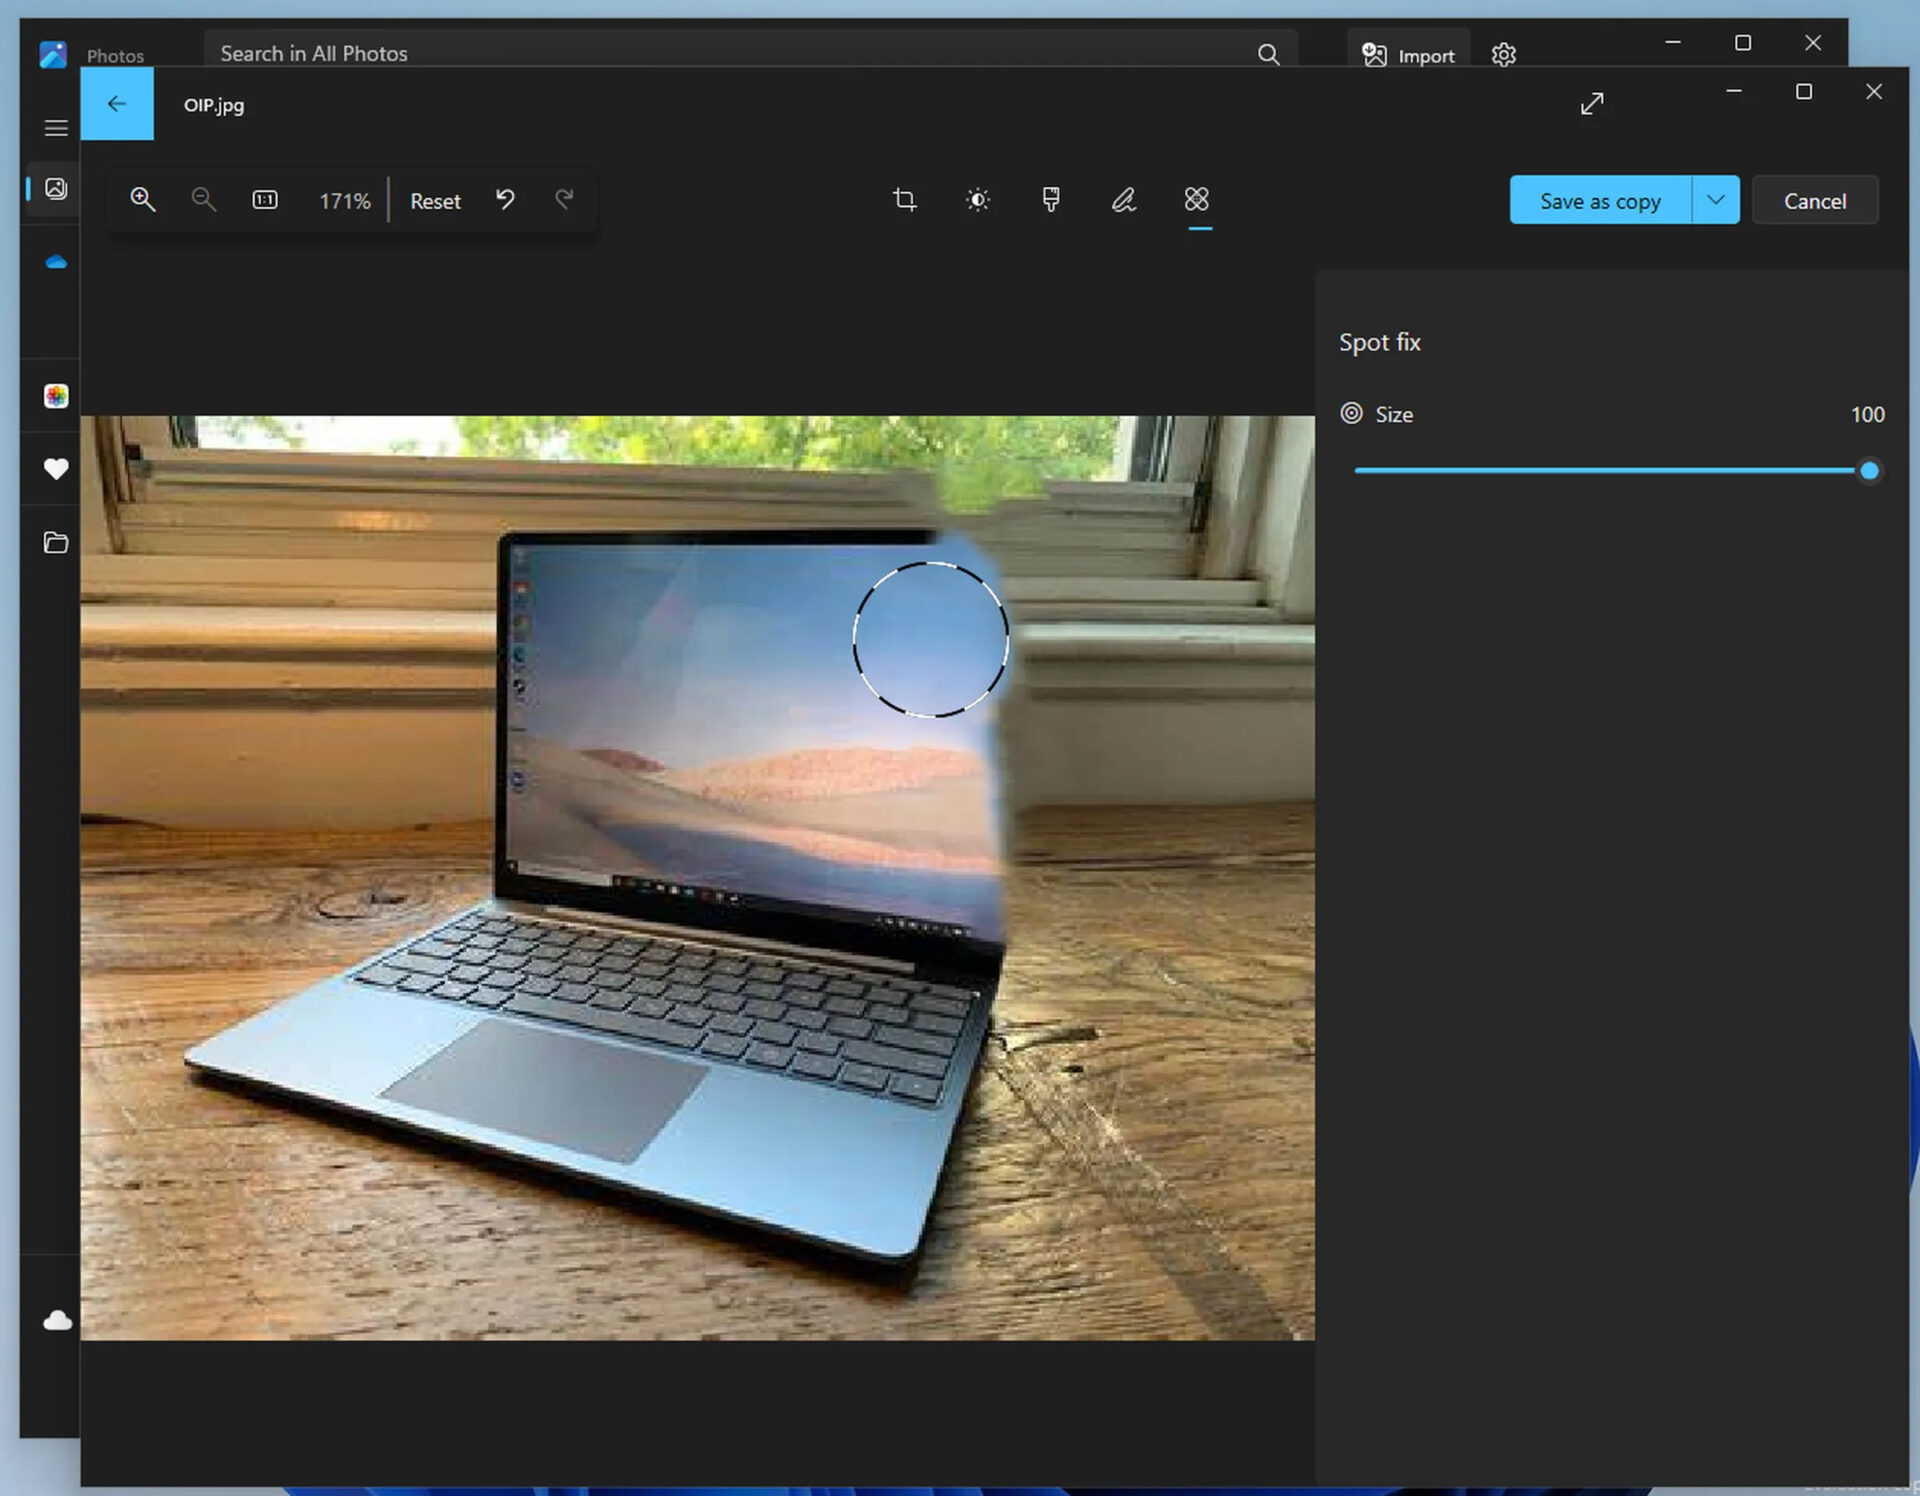Click the Size radio button for Spot fix
This screenshot has height=1496, width=1920.
[1350, 413]
